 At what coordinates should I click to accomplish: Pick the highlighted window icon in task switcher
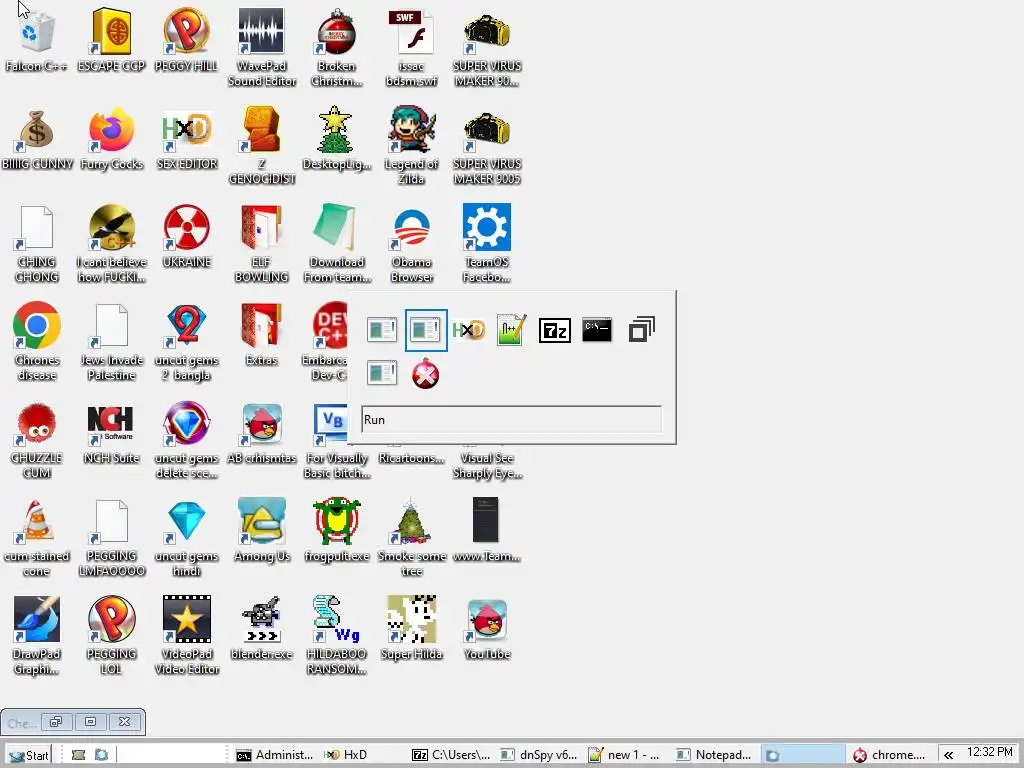tap(426, 330)
